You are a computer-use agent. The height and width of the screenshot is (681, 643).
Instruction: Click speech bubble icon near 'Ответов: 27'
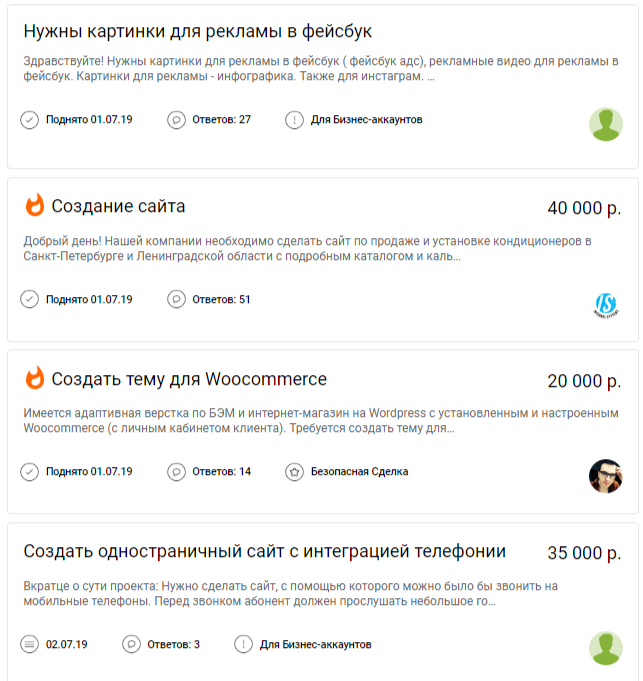coord(176,120)
